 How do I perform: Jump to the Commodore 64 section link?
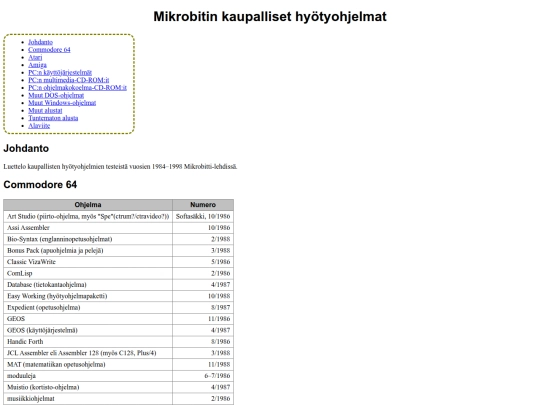pyautogui.click(x=49, y=50)
